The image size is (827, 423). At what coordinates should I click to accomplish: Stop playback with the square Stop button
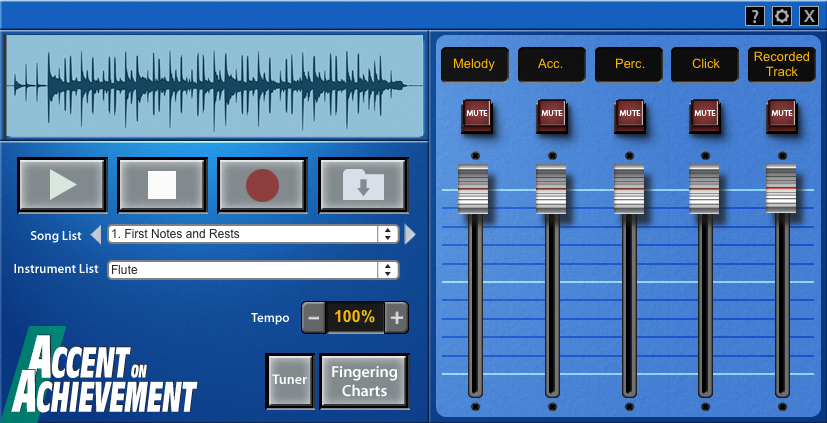[162, 185]
